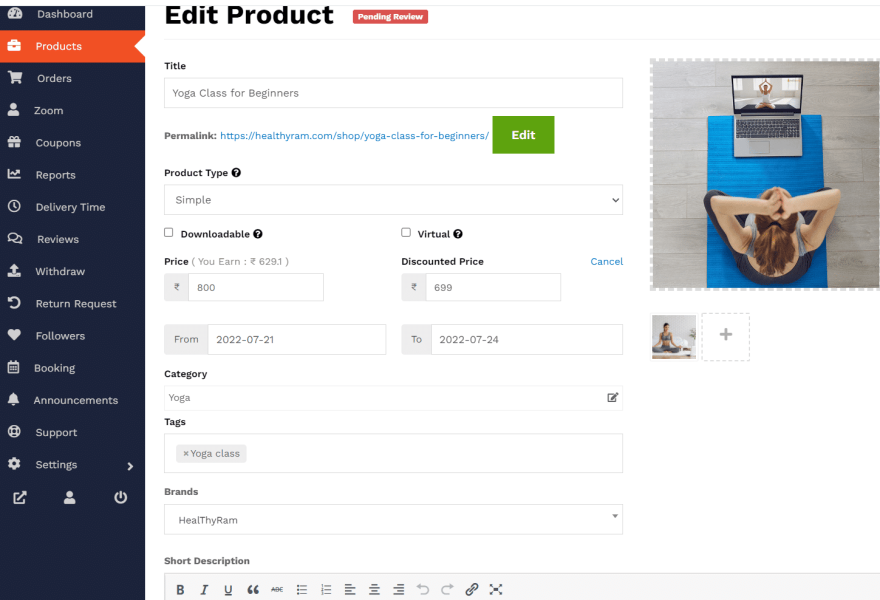Insert bulleted list in Short Description
Image resolution: width=880 pixels, height=600 pixels.
point(302,590)
